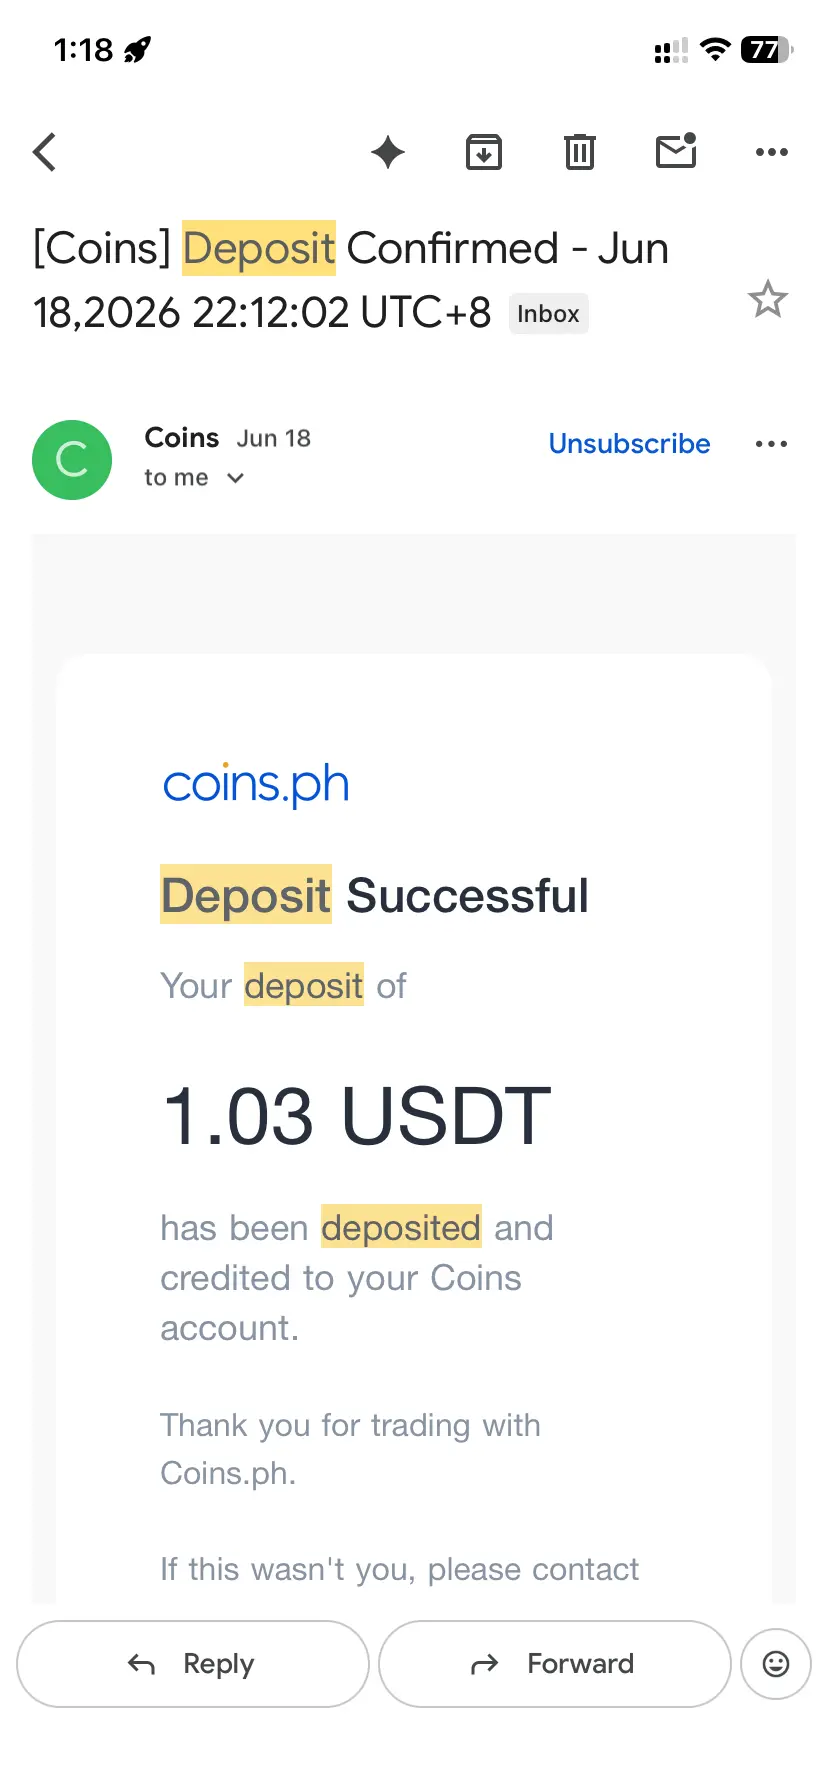Tap the green Coins sender avatar

tap(72, 460)
